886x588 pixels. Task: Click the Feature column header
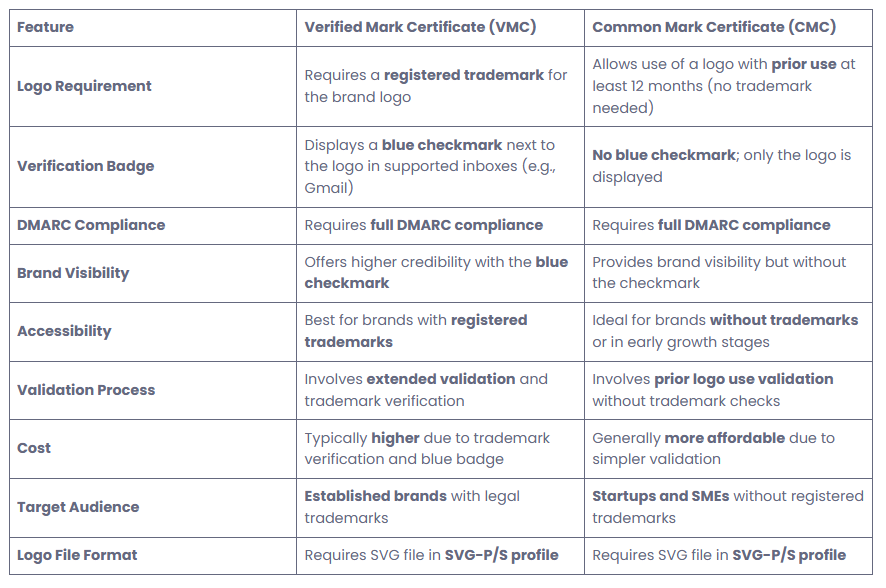45,27
